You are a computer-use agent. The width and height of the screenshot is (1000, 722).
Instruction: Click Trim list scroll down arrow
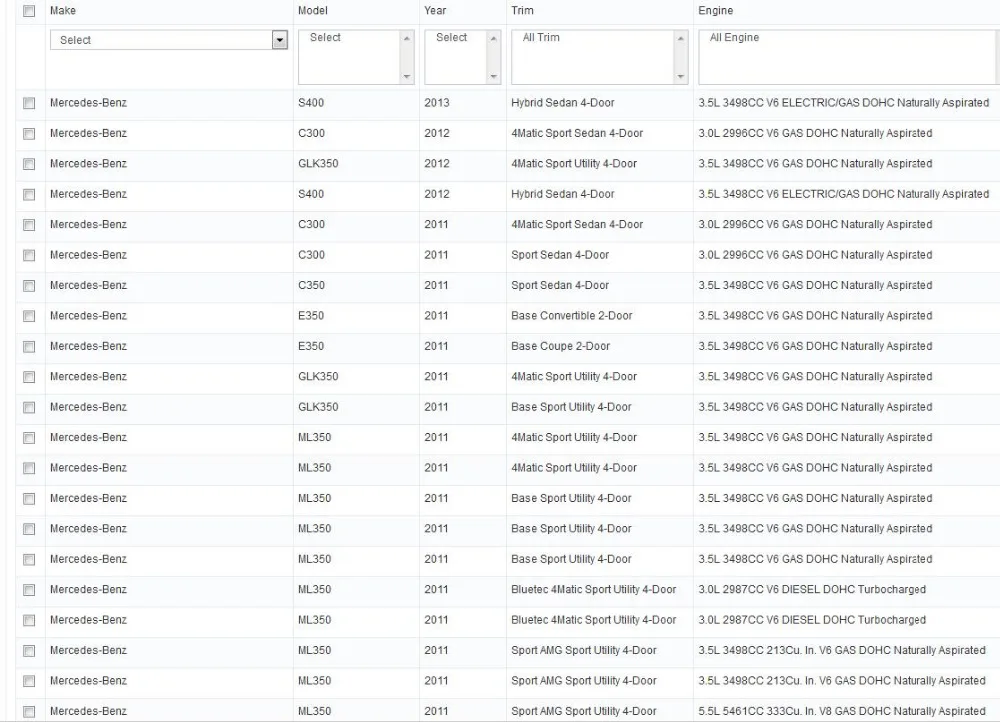[680, 77]
